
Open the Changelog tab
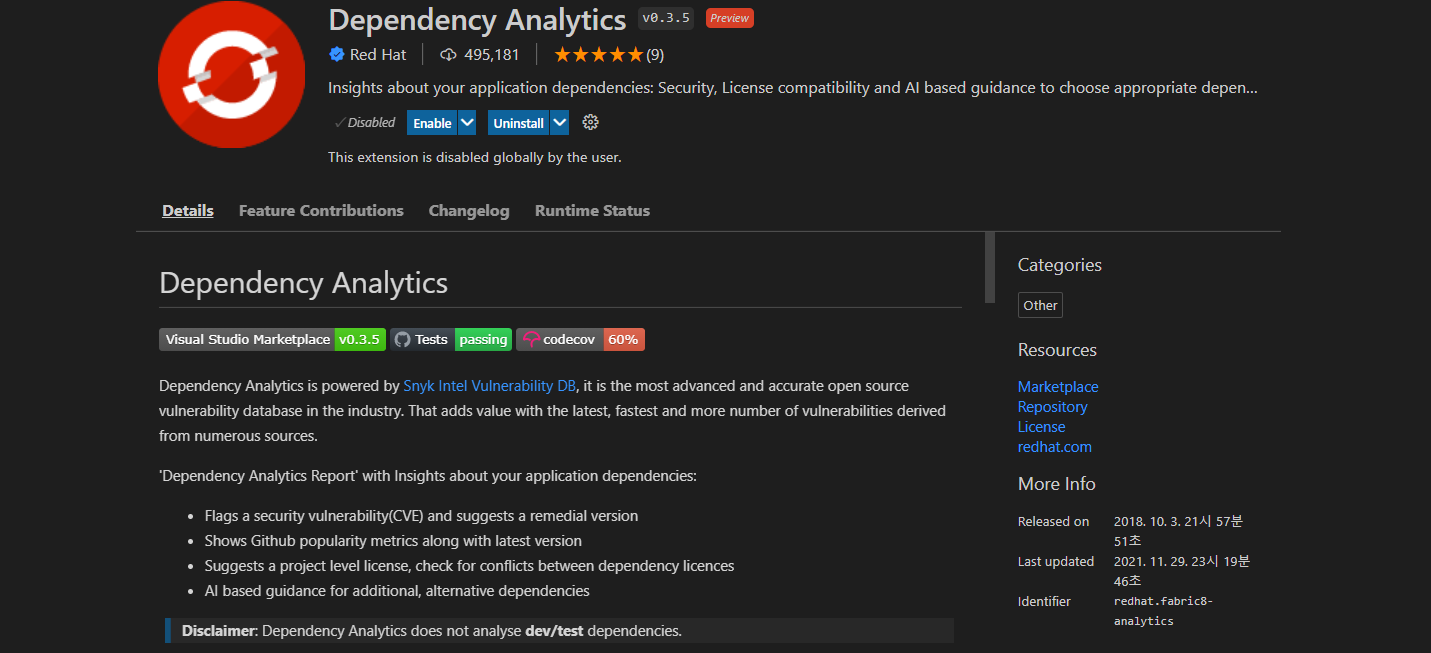pos(469,210)
